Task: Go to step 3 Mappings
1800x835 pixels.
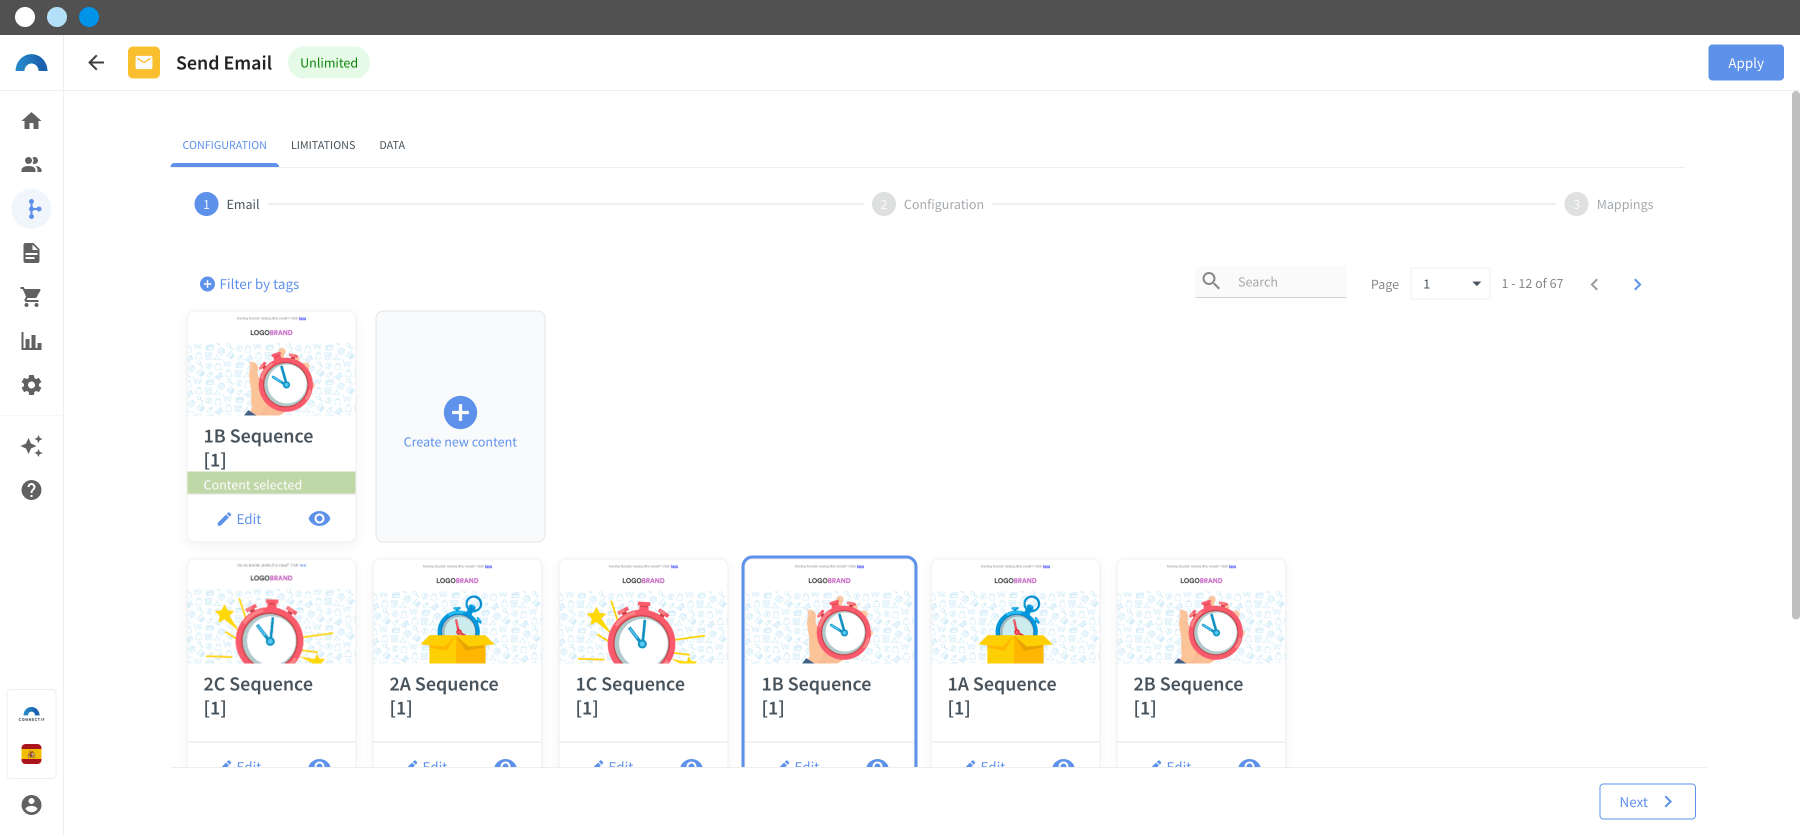Action: pos(1609,204)
